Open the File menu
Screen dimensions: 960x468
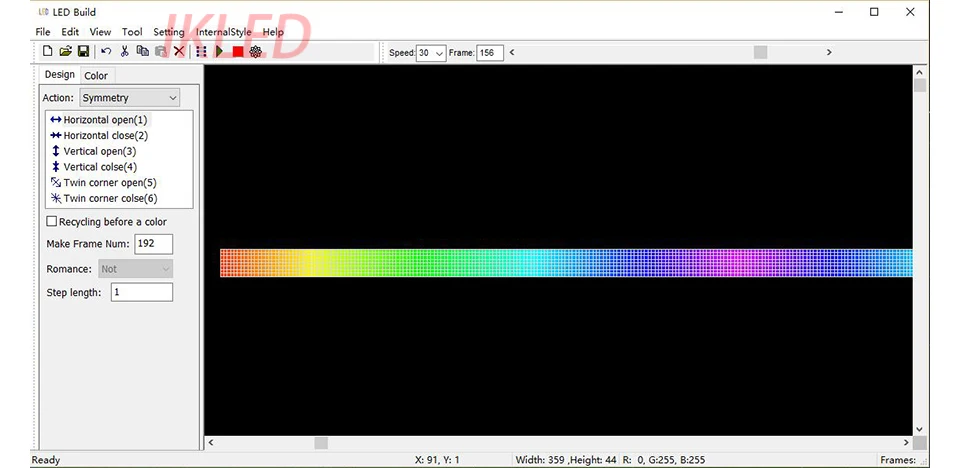43,32
